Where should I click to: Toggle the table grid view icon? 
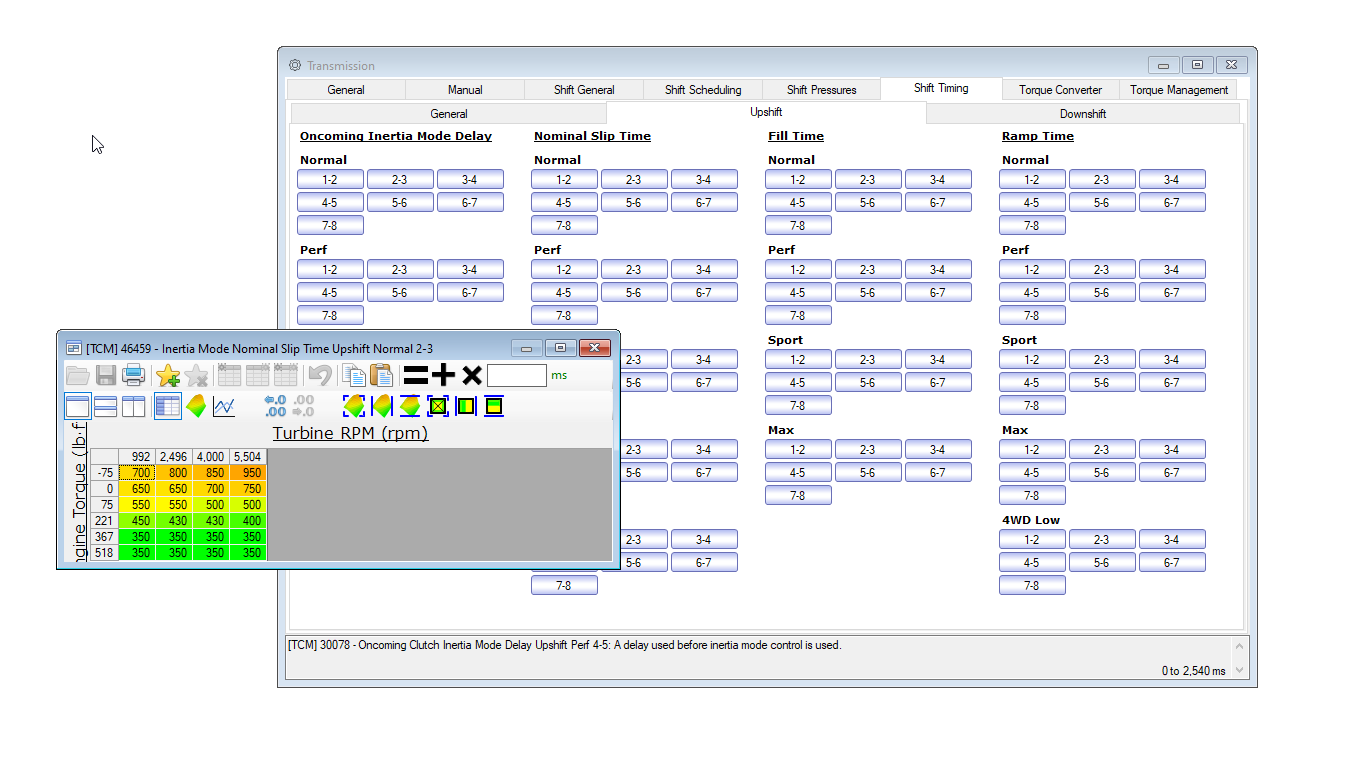168,406
